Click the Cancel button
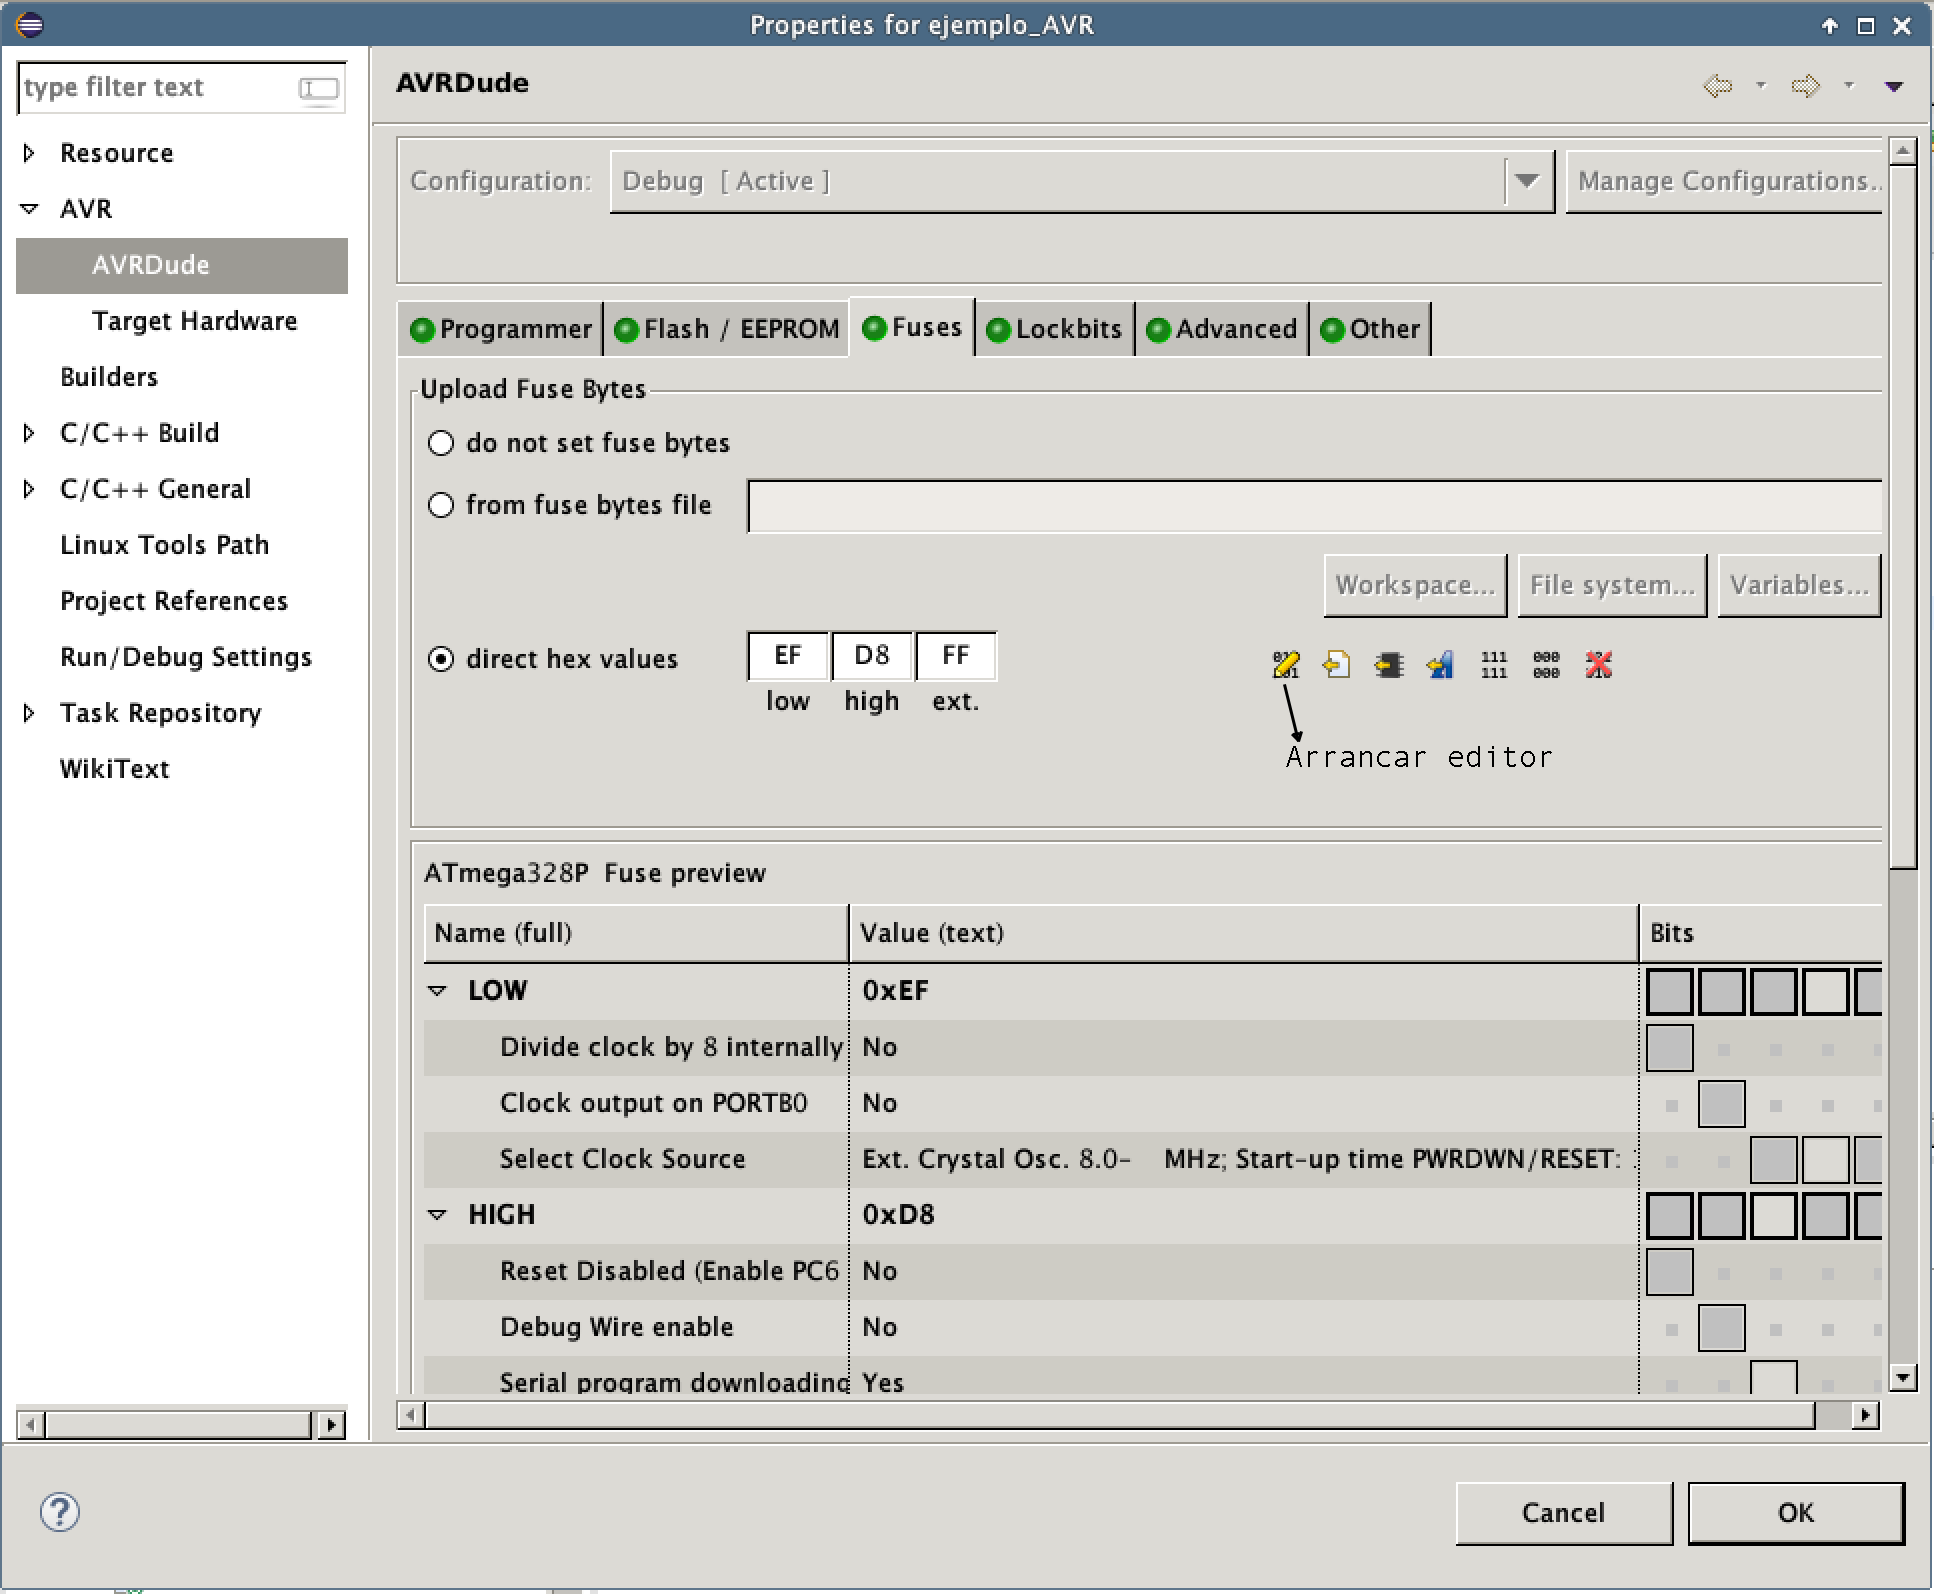Image resolution: width=1934 pixels, height=1594 pixels. (1563, 1512)
